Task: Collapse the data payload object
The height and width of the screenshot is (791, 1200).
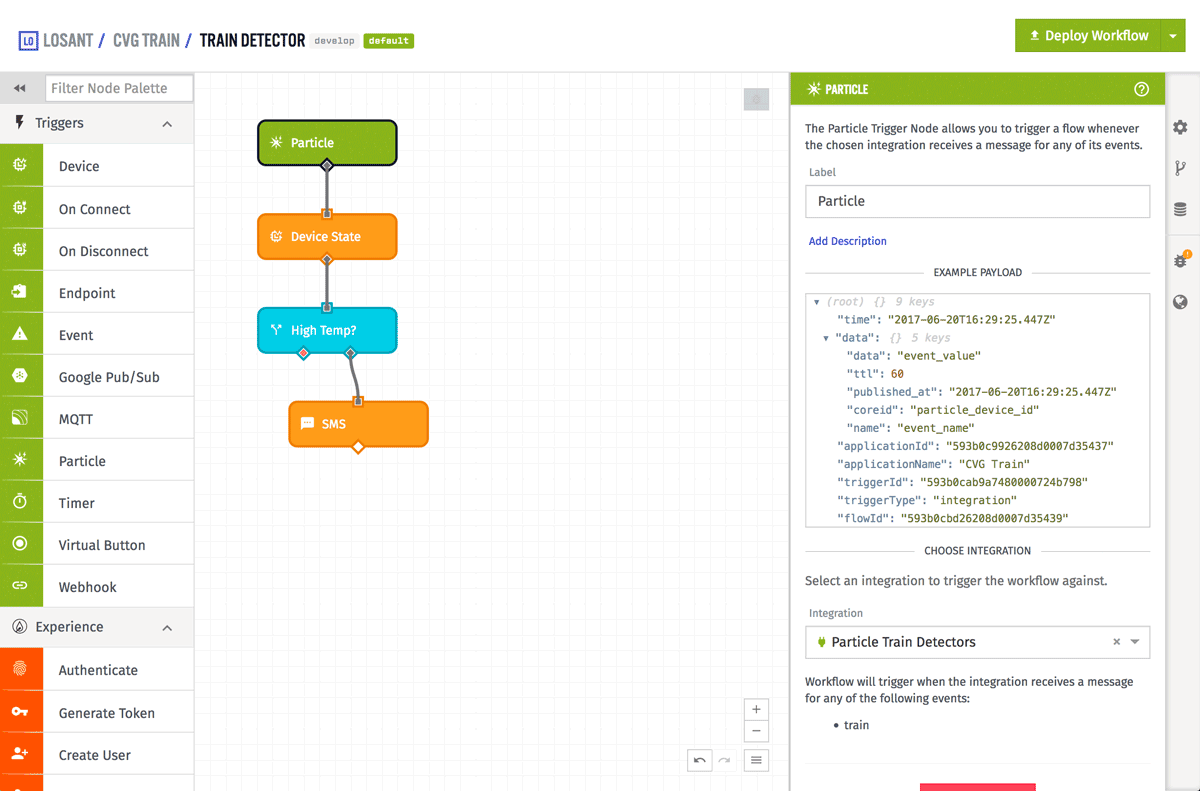Action: coord(826,338)
